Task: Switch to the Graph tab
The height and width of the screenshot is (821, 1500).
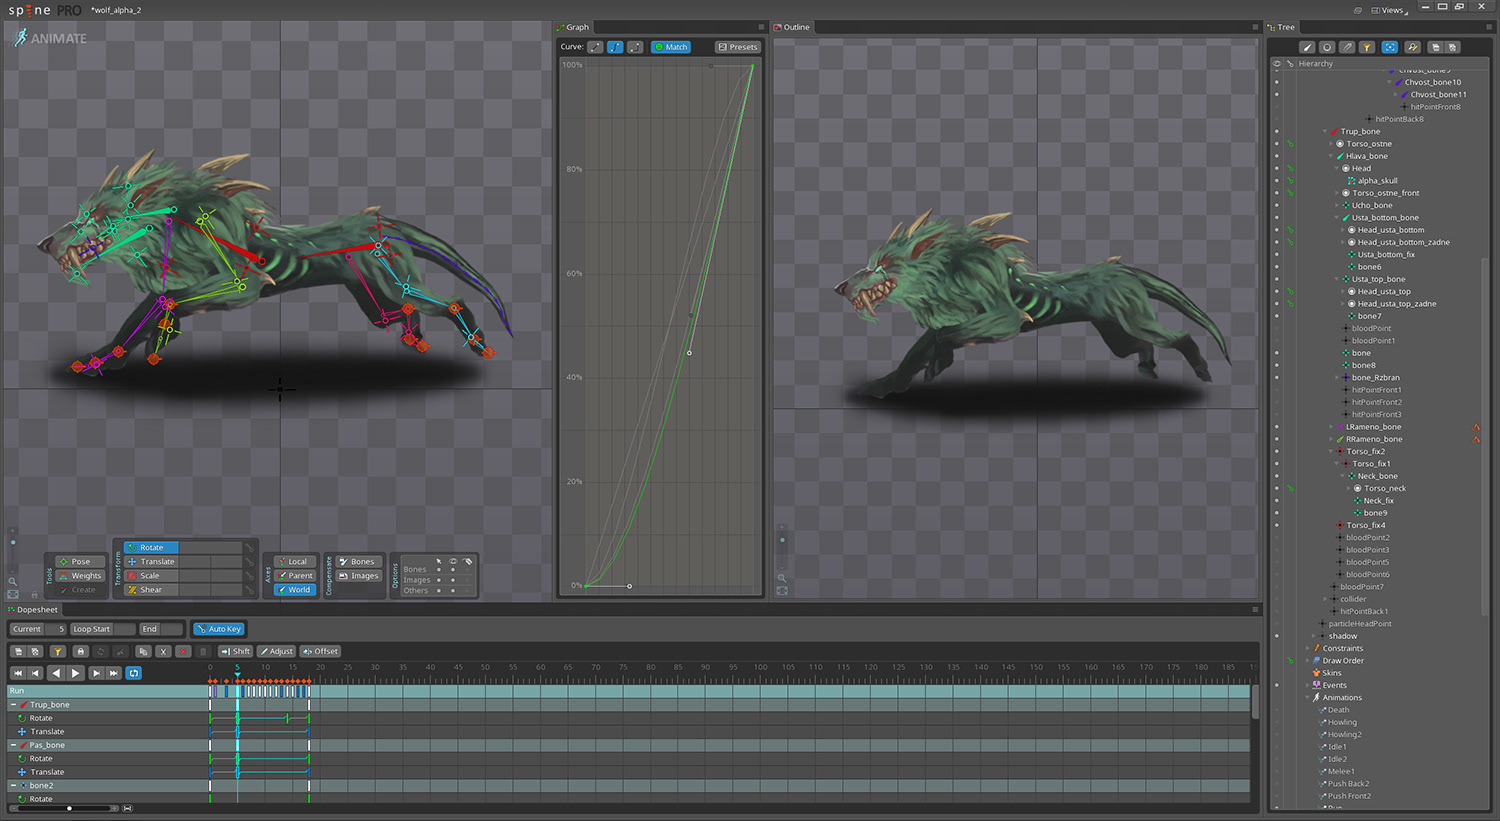Action: (x=574, y=27)
